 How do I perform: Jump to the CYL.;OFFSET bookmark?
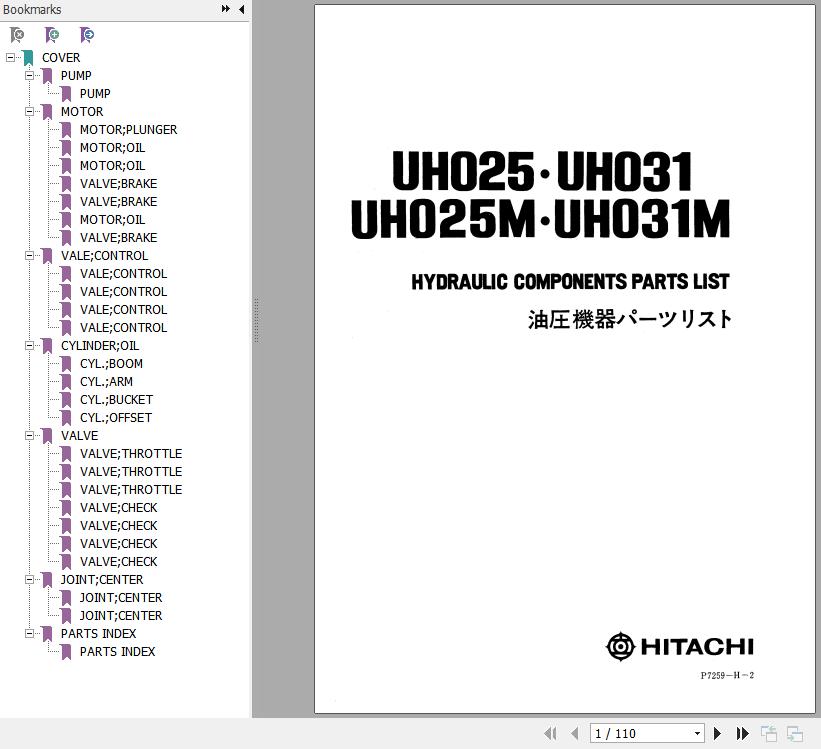116,417
